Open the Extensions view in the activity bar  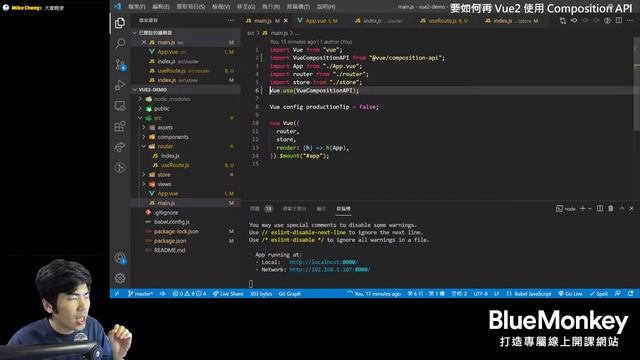pos(120,126)
